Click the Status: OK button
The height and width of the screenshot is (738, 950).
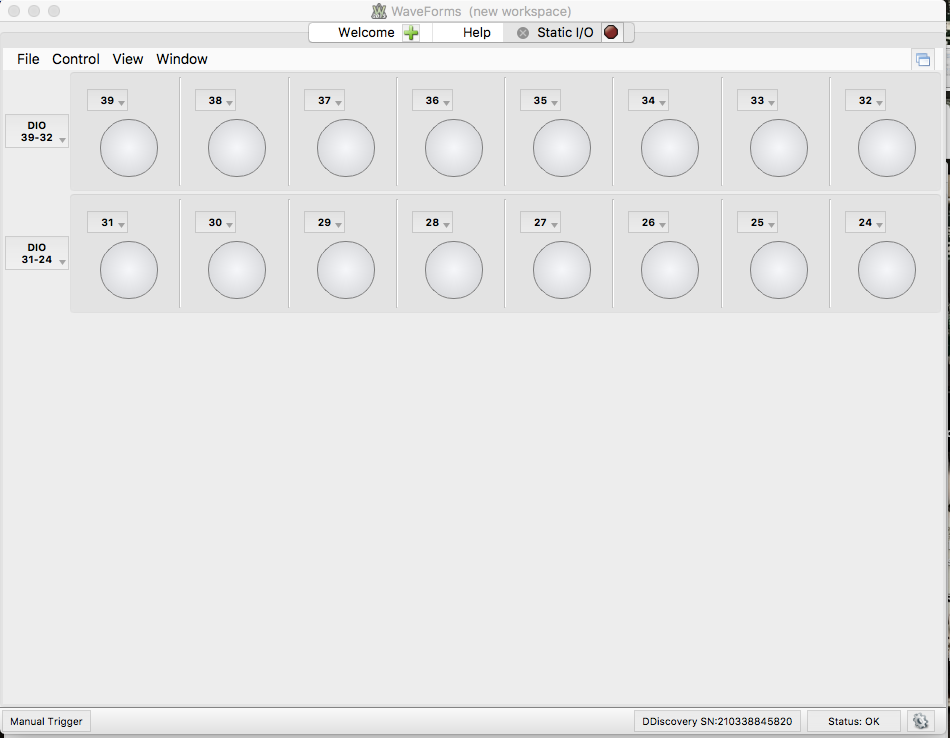pyautogui.click(x=854, y=721)
